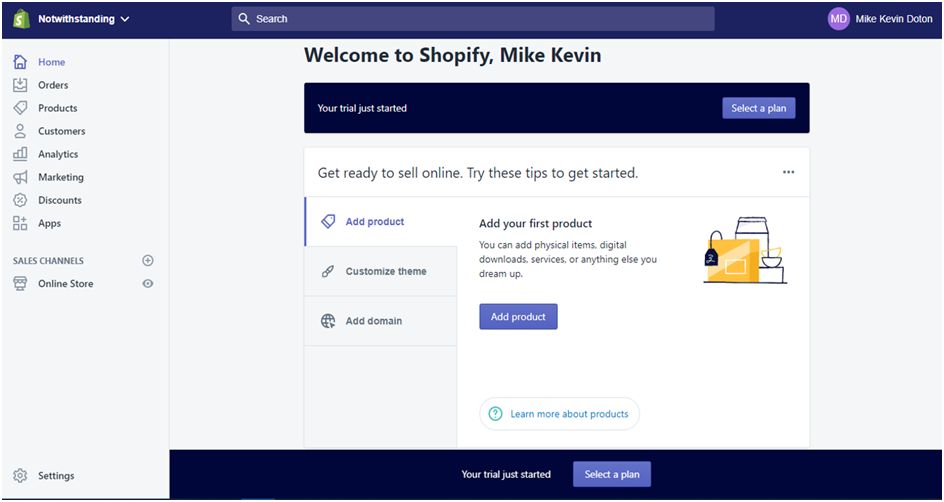
Task: Select the Customize theme tab
Action: click(x=385, y=271)
